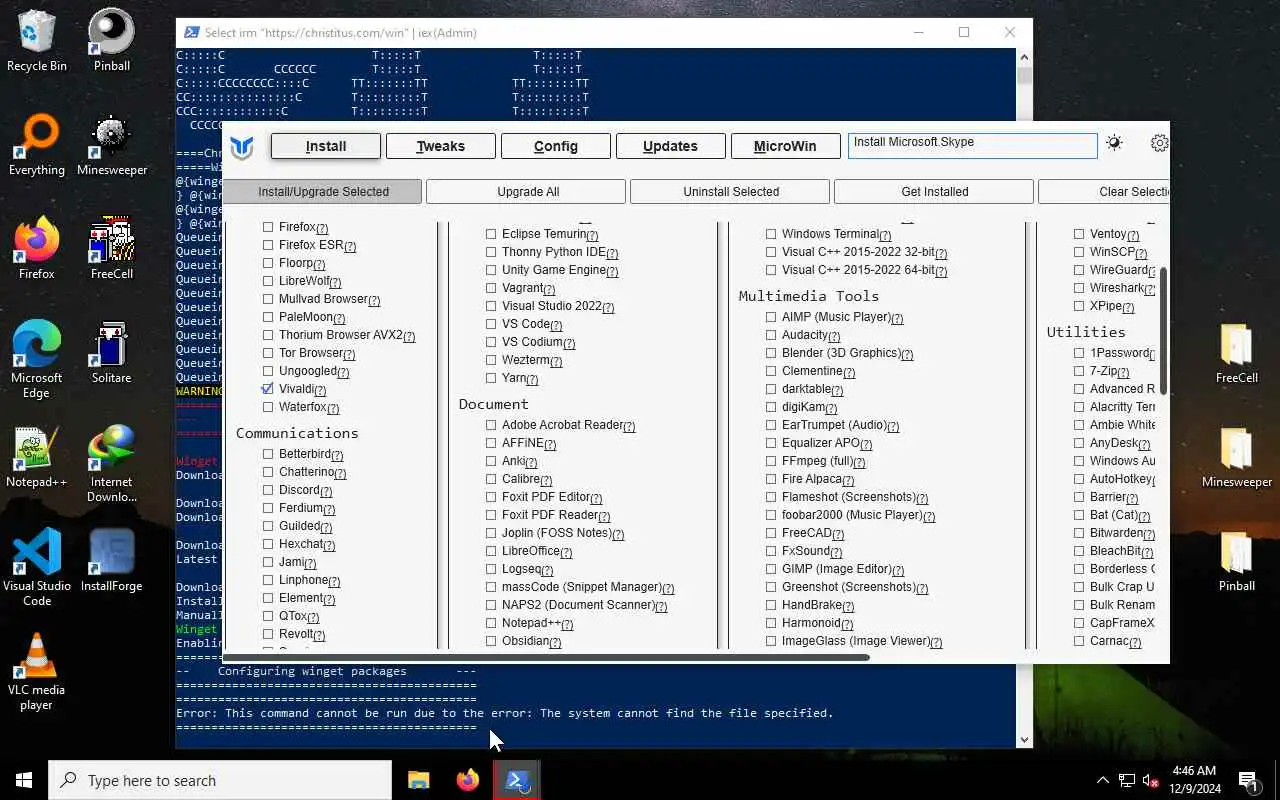Select the FreeCell folder on the right side
The height and width of the screenshot is (800, 1280).
(1236, 353)
